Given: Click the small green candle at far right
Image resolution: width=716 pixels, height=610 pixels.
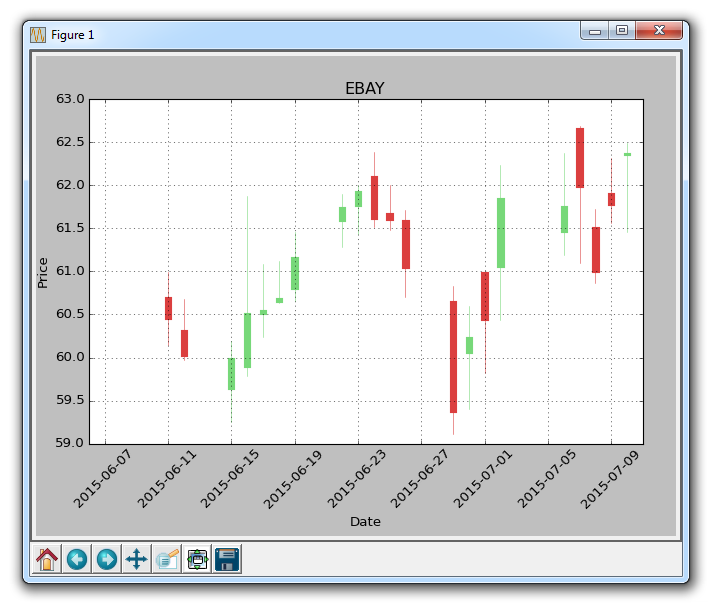Looking at the screenshot, I should coord(627,154).
